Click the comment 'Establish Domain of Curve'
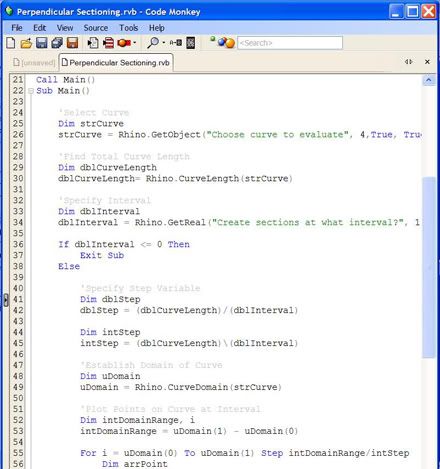The height and width of the screenshot is (469, 440). click(x=151, y=365)
